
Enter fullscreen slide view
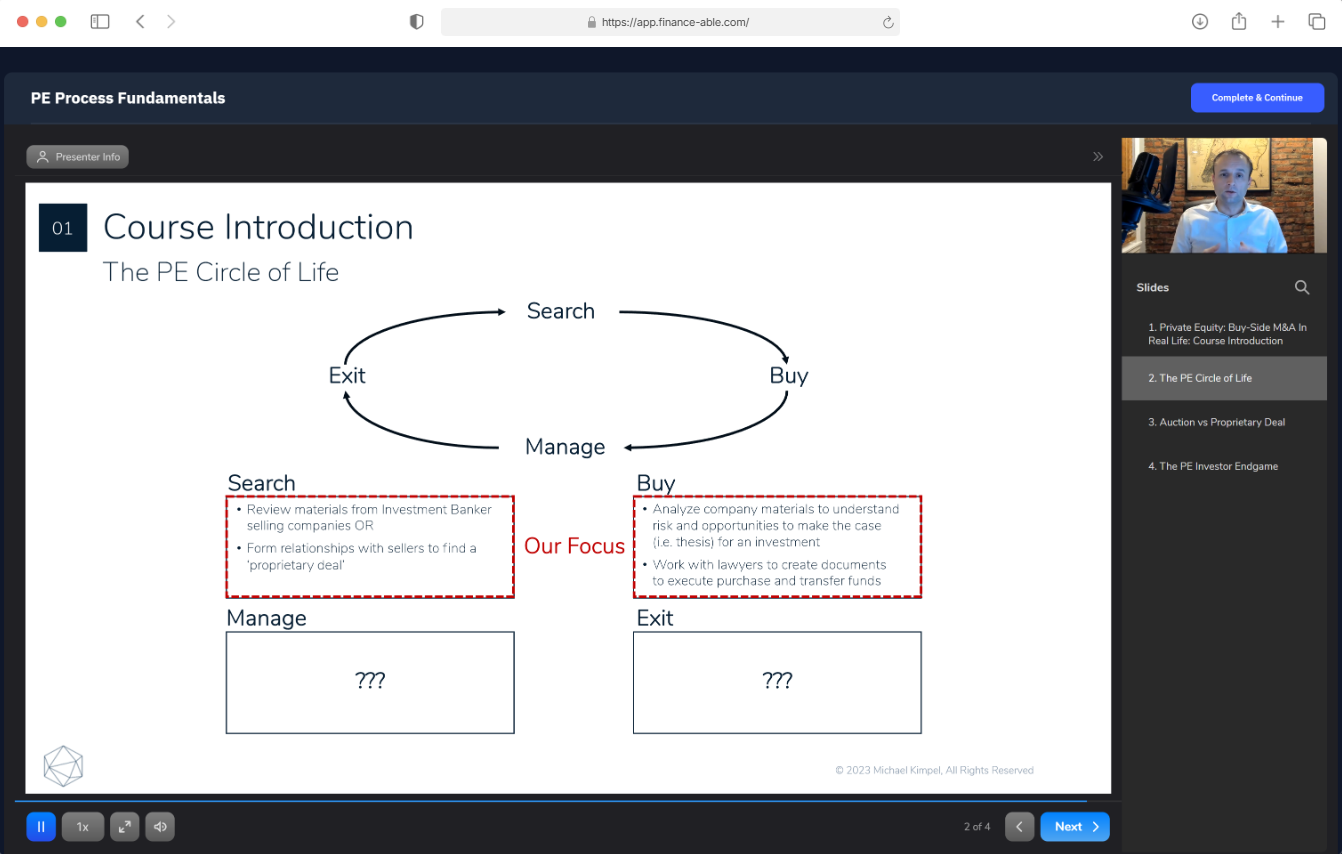click(124, 827)
